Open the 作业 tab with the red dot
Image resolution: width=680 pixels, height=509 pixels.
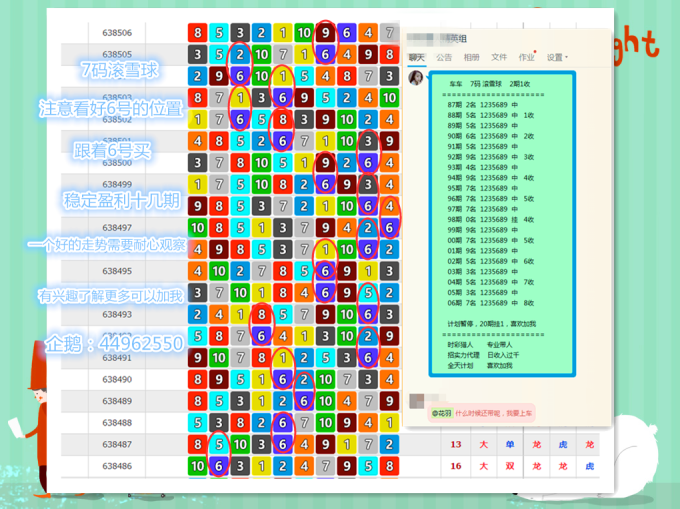[526, 58]
